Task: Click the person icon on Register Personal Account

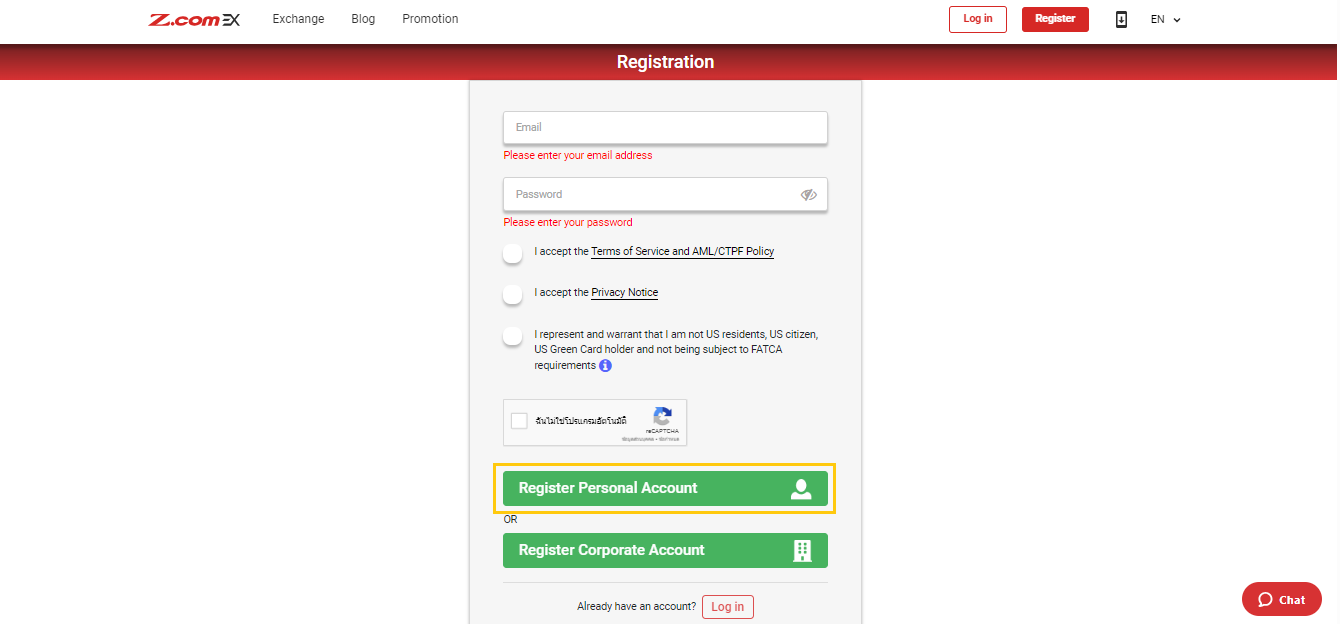Action: pos(801,488)
